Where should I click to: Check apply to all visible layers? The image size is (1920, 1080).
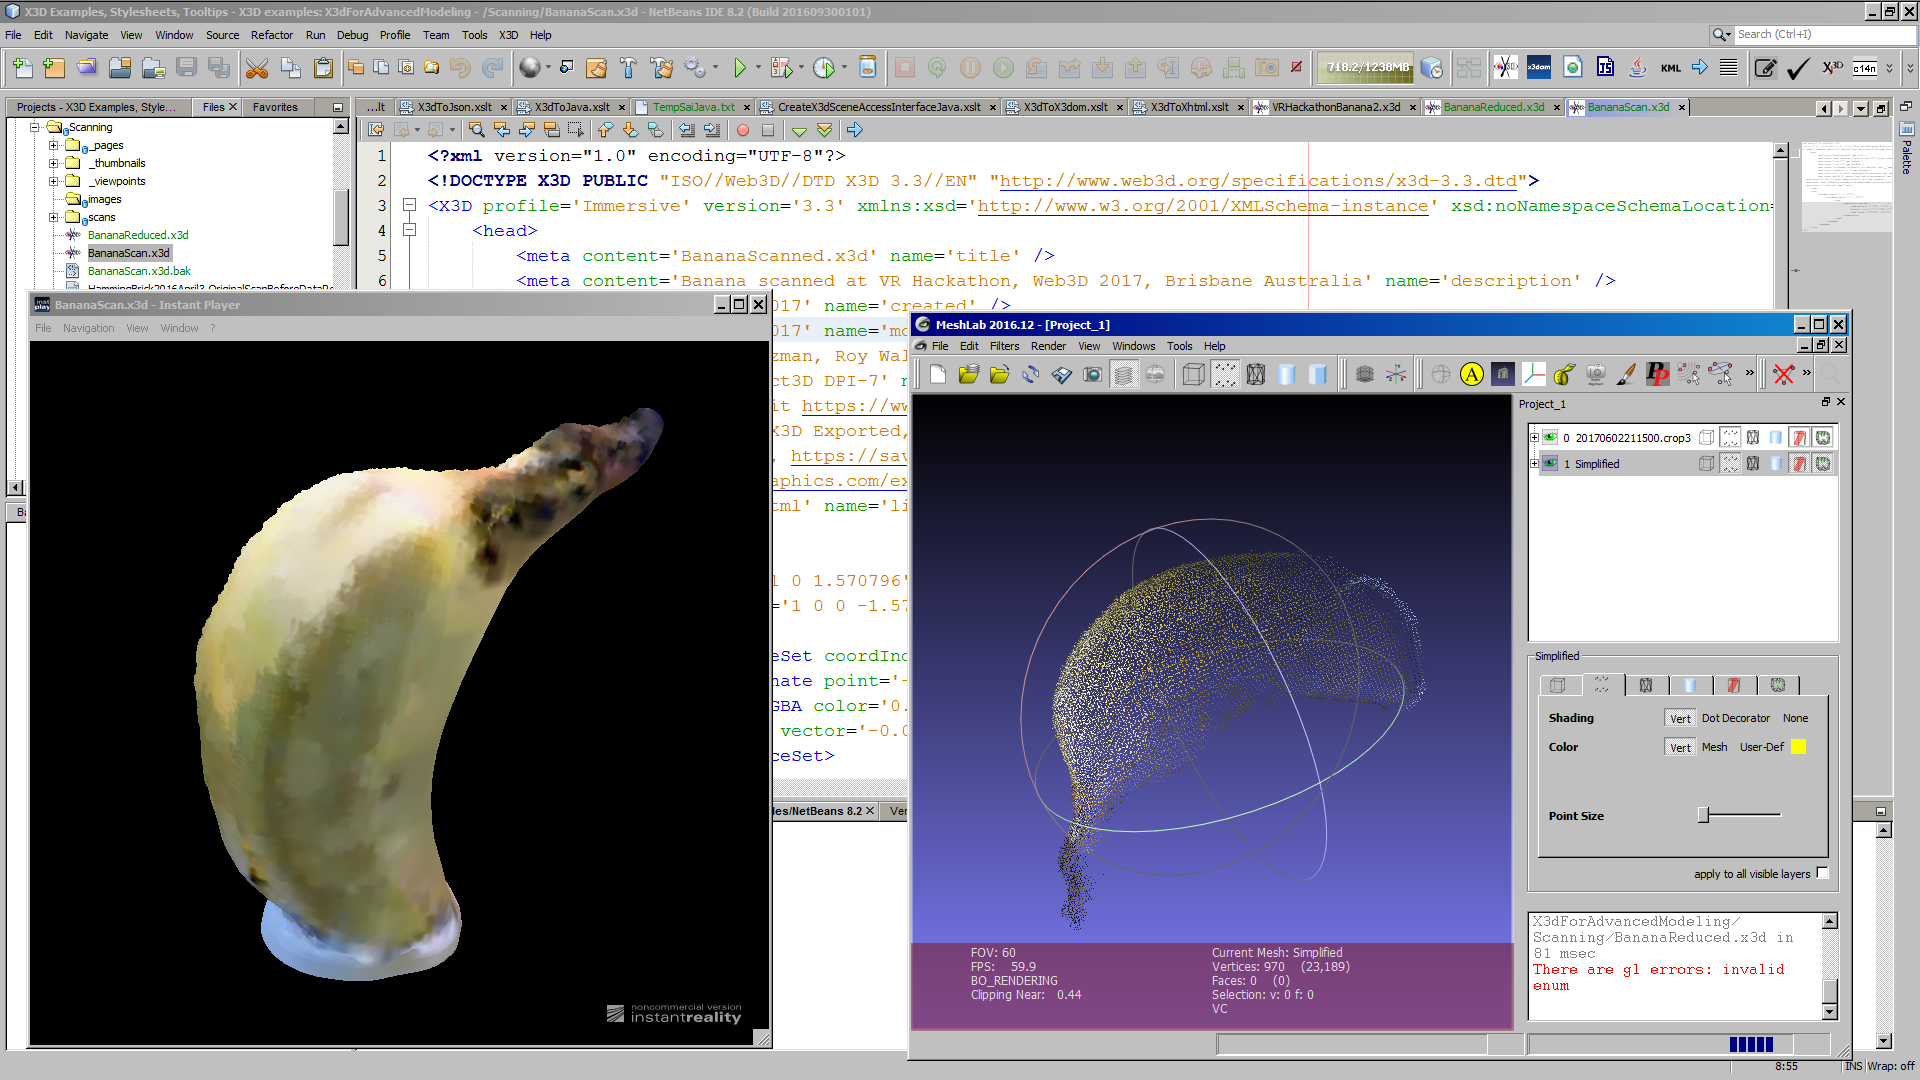(x=1822, y=873)
